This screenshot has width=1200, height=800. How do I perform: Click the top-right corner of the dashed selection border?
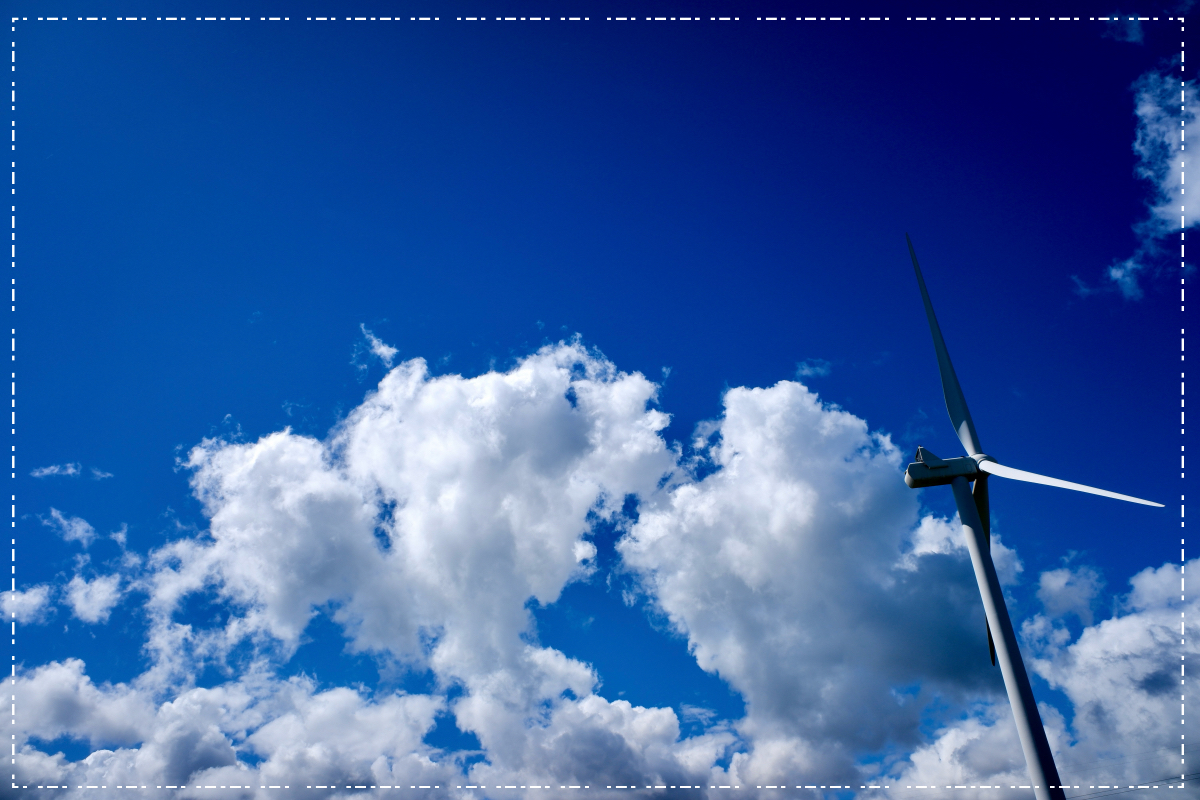[x=1183, y=19]
